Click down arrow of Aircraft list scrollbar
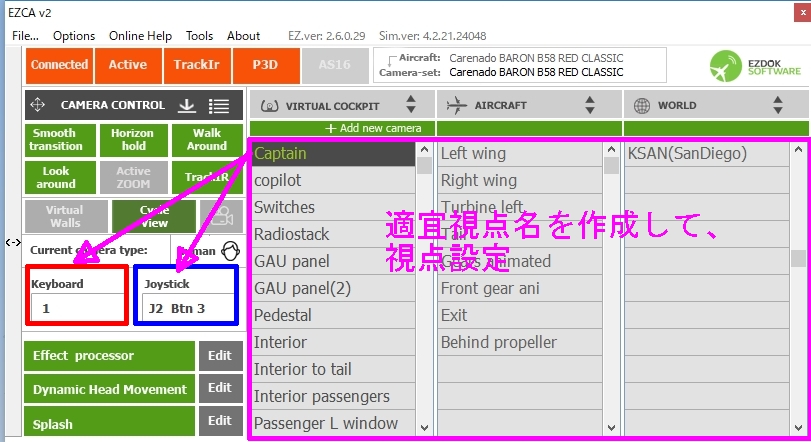 (611, 428)
